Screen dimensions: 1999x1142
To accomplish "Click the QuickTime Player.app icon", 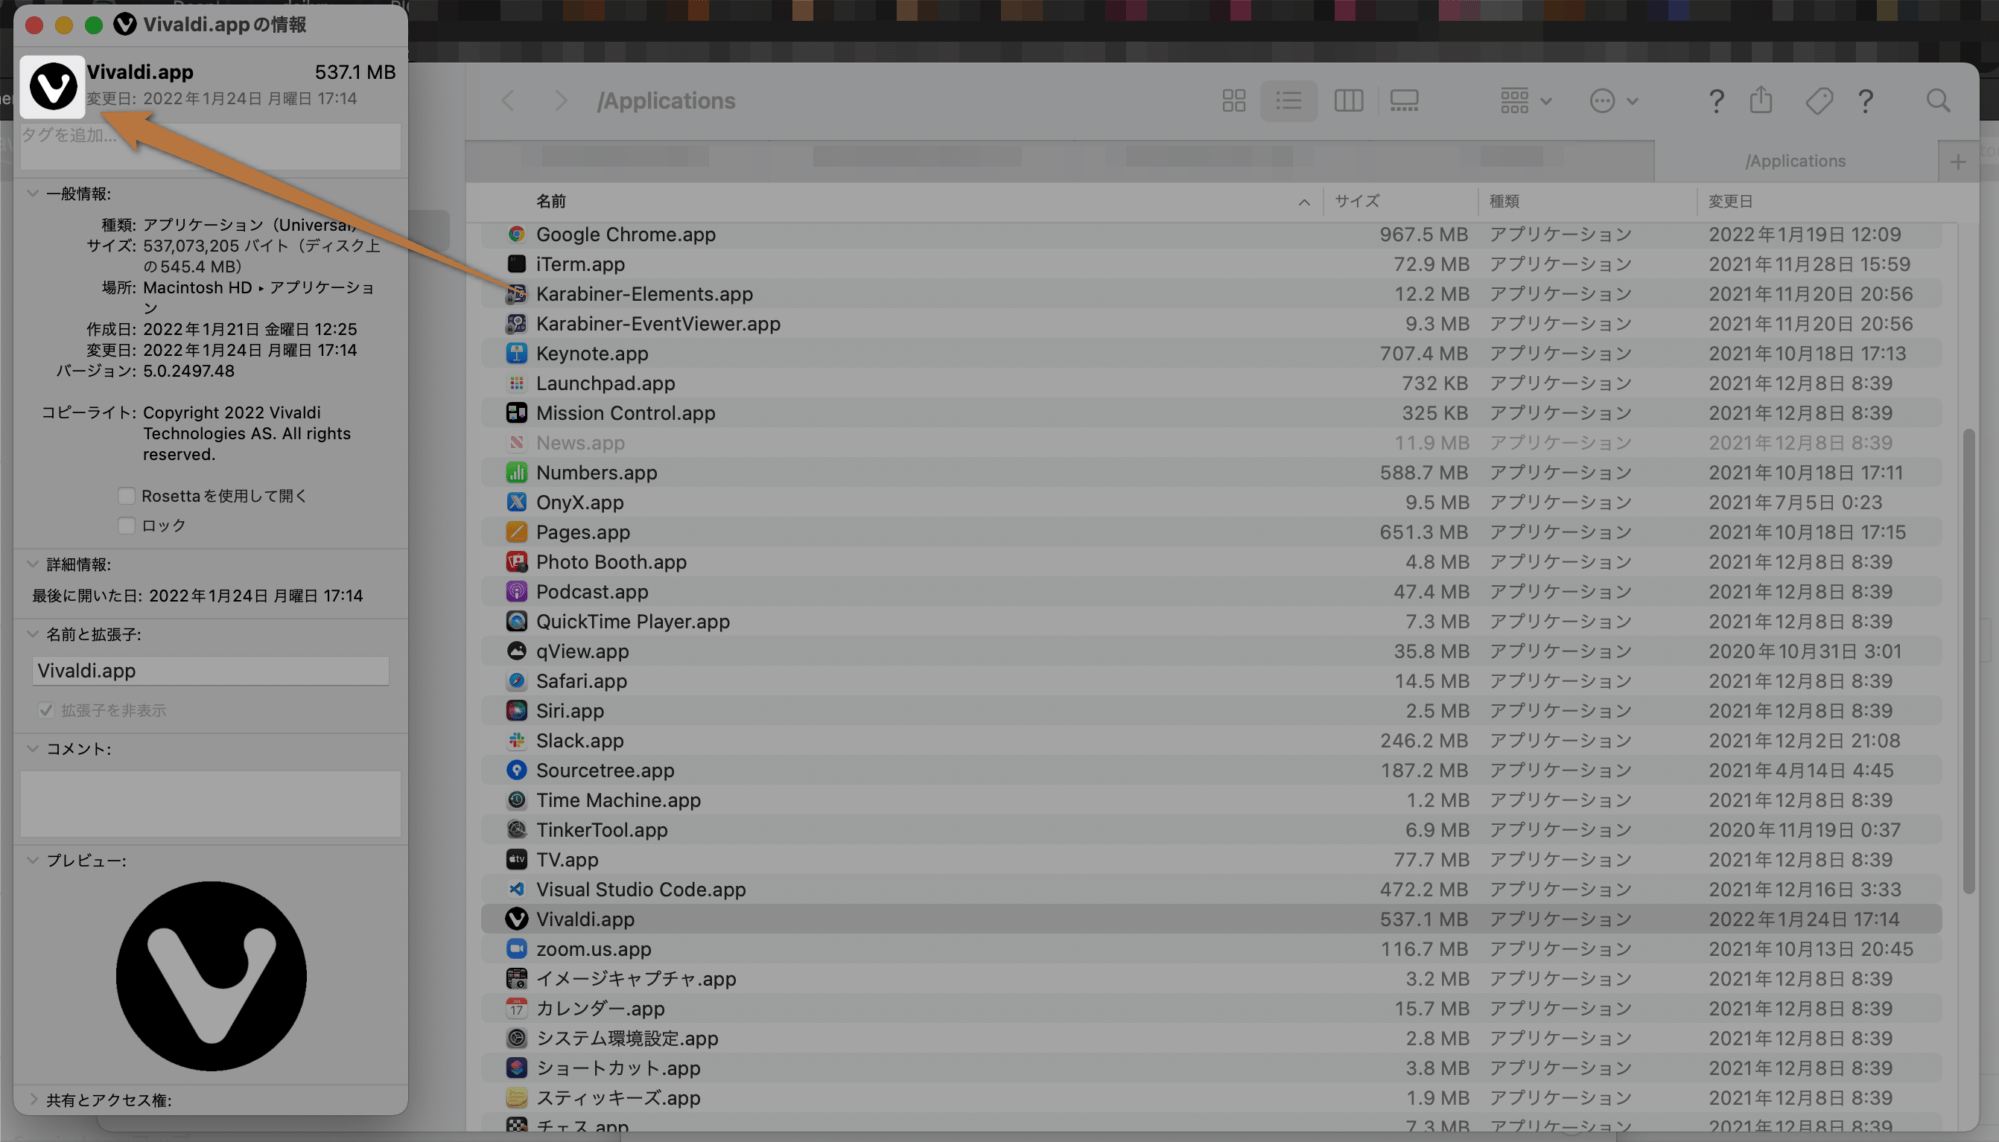I will point(516,621).
